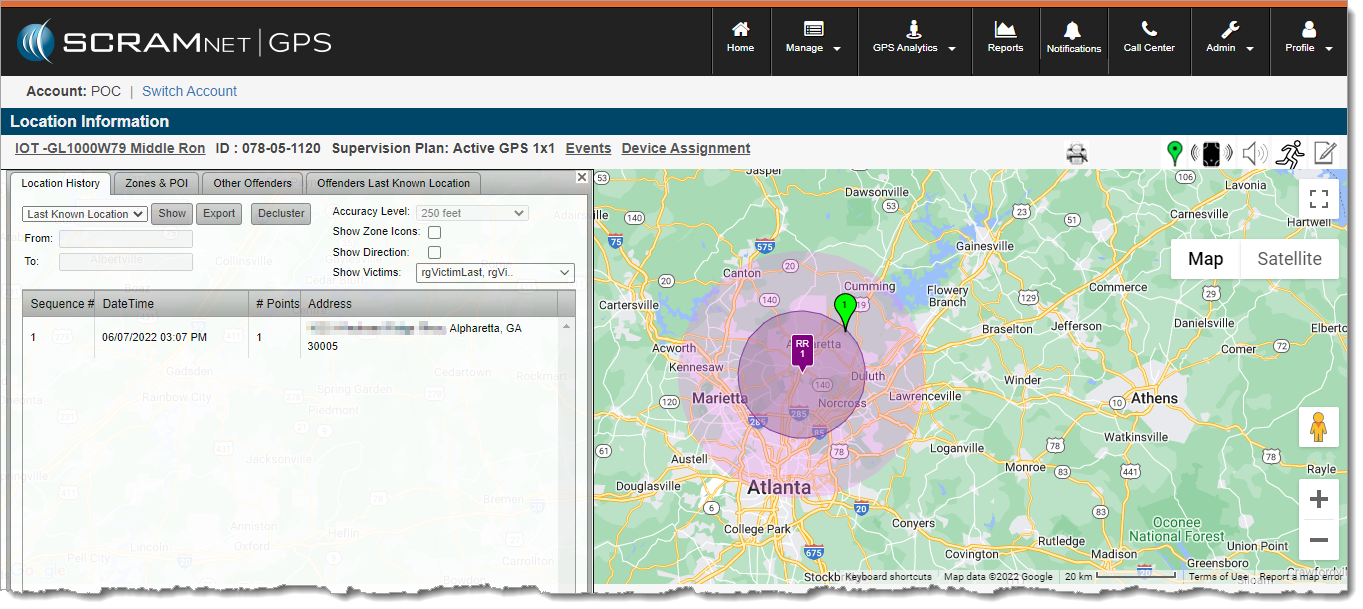Open the Manage menu dropdown
This screenshot has height=609, width=1363.
point(814,38)
